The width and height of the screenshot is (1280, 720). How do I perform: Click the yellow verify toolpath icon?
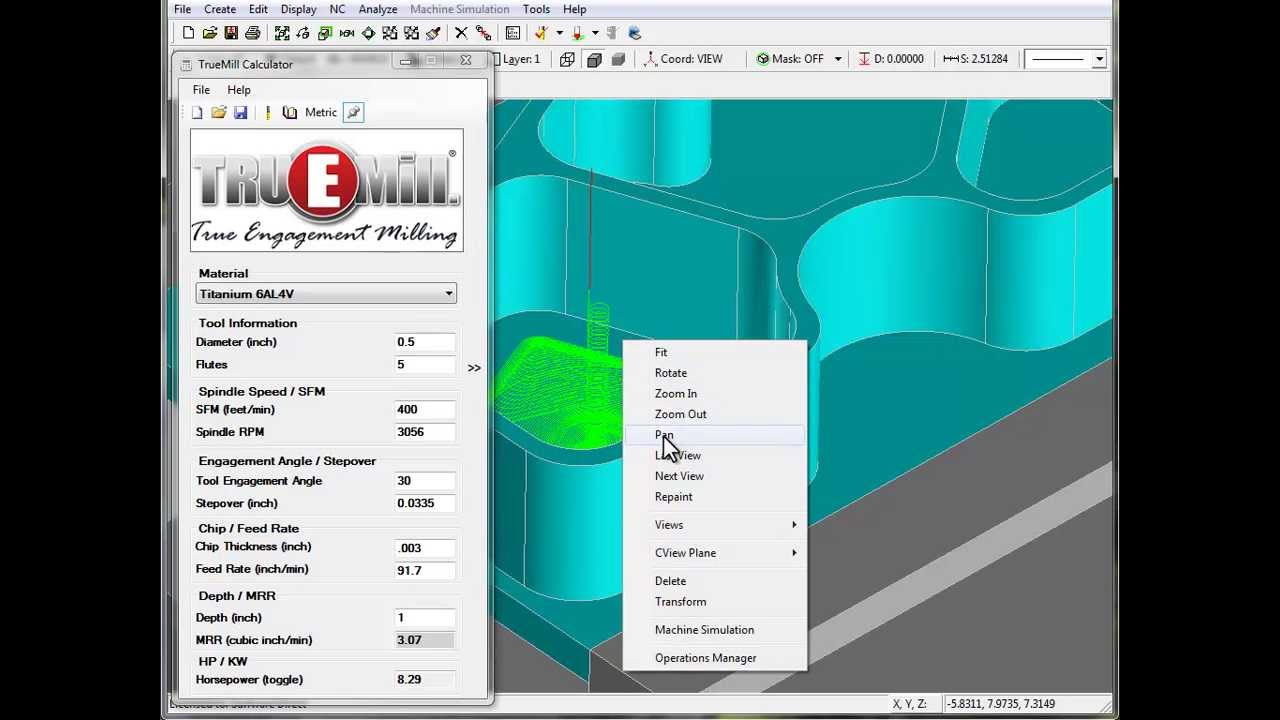coord(541,33)
